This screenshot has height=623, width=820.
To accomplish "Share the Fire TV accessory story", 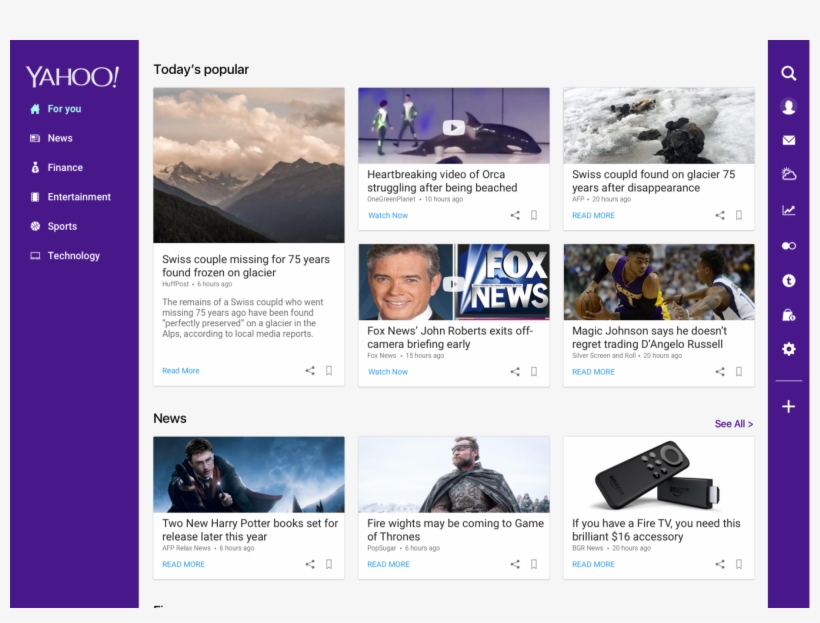I will pos(720,564).
